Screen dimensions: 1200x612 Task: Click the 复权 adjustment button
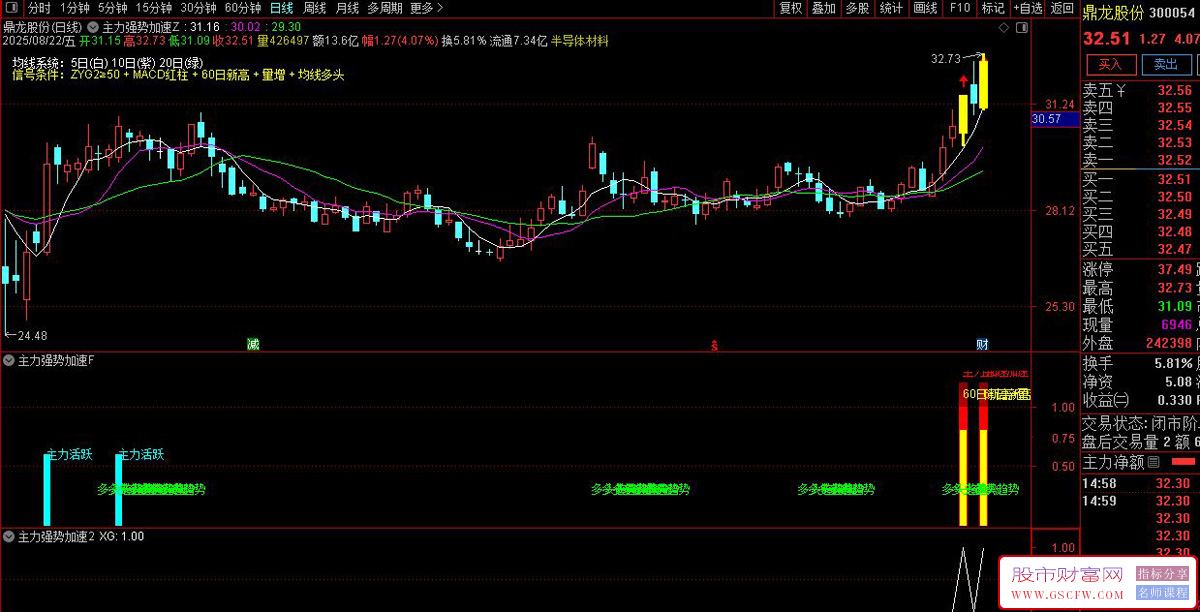790,8
